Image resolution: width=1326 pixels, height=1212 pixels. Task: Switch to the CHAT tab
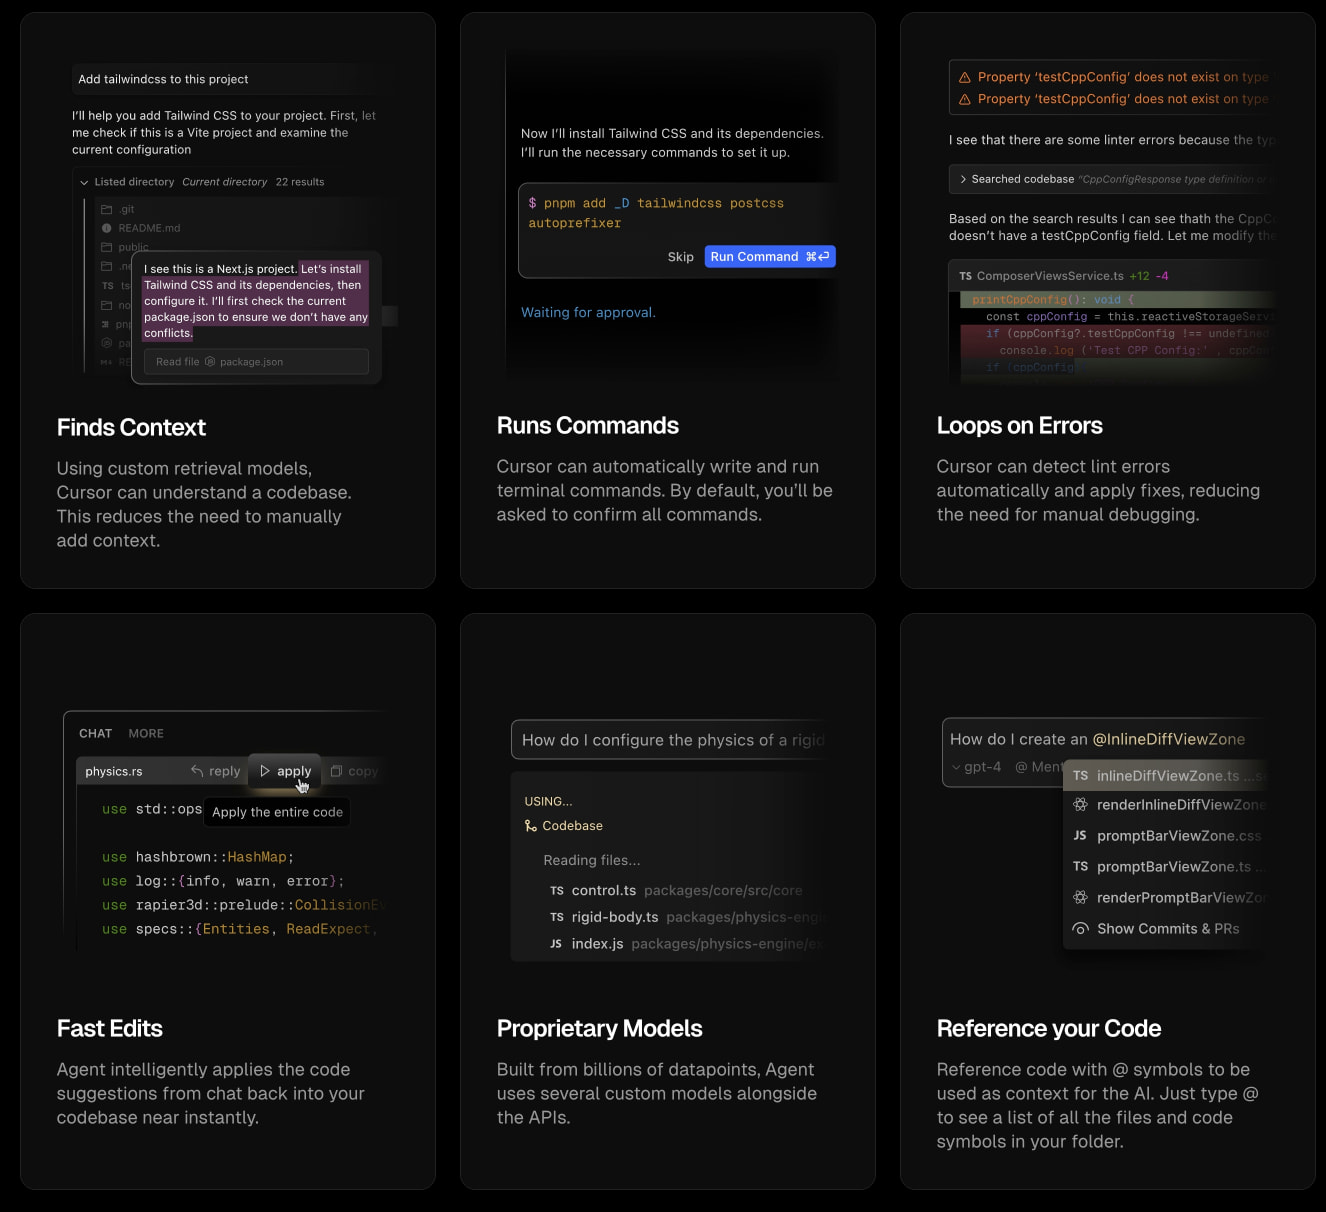(x=95, y=734)
